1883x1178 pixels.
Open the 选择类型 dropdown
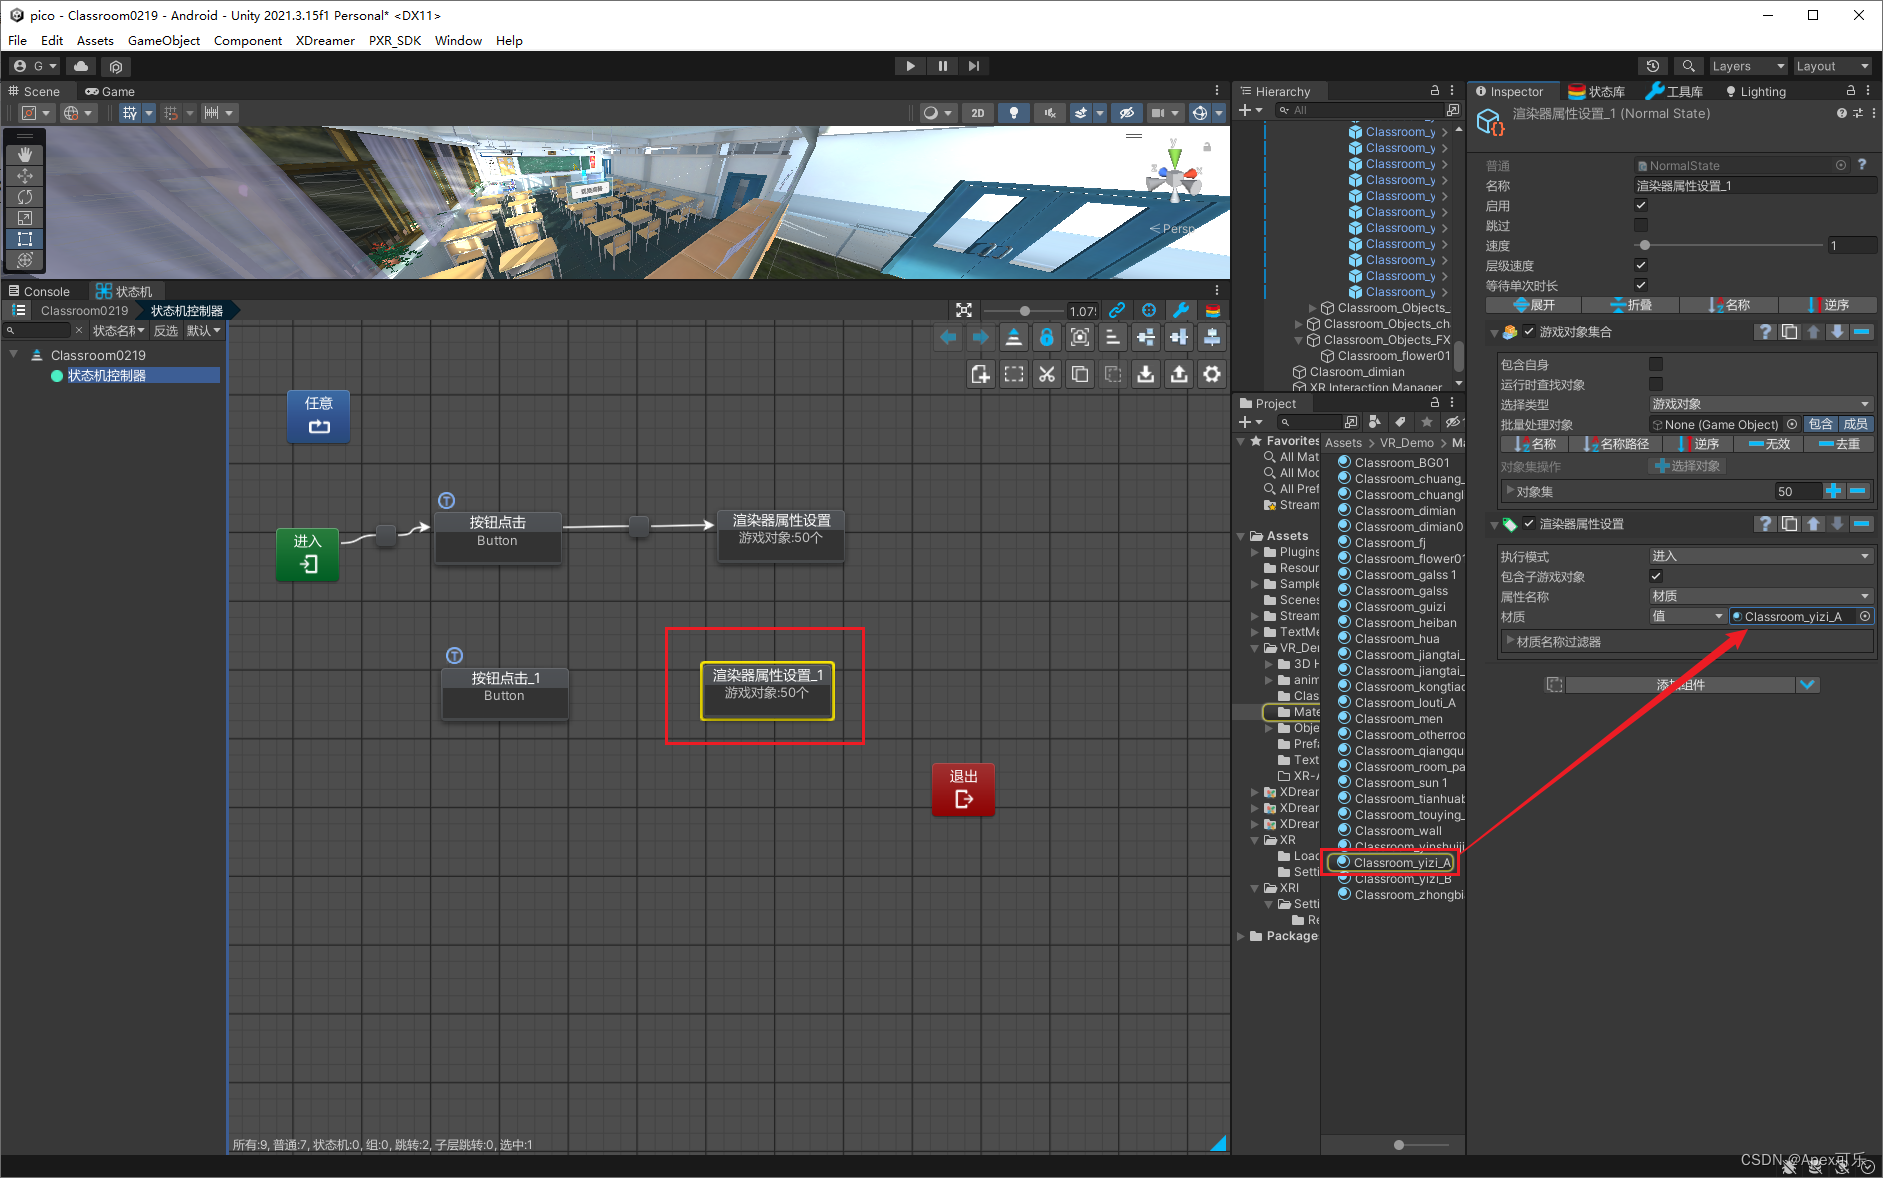pyautogui.click(x=1760, y=404)
